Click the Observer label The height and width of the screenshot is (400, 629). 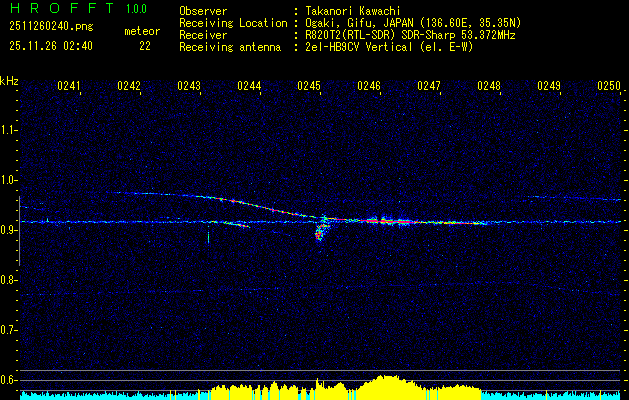[x=203, y=11]
